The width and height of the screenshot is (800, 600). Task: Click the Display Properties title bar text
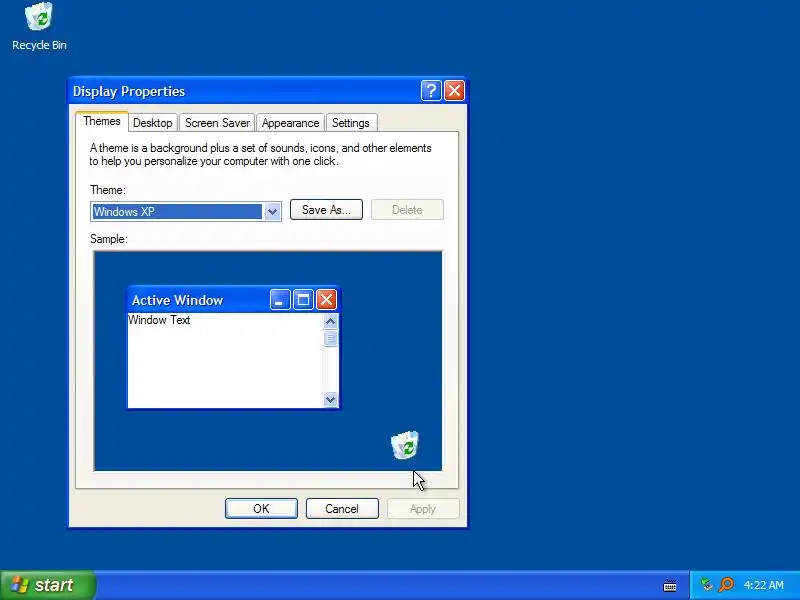point(129,91)
